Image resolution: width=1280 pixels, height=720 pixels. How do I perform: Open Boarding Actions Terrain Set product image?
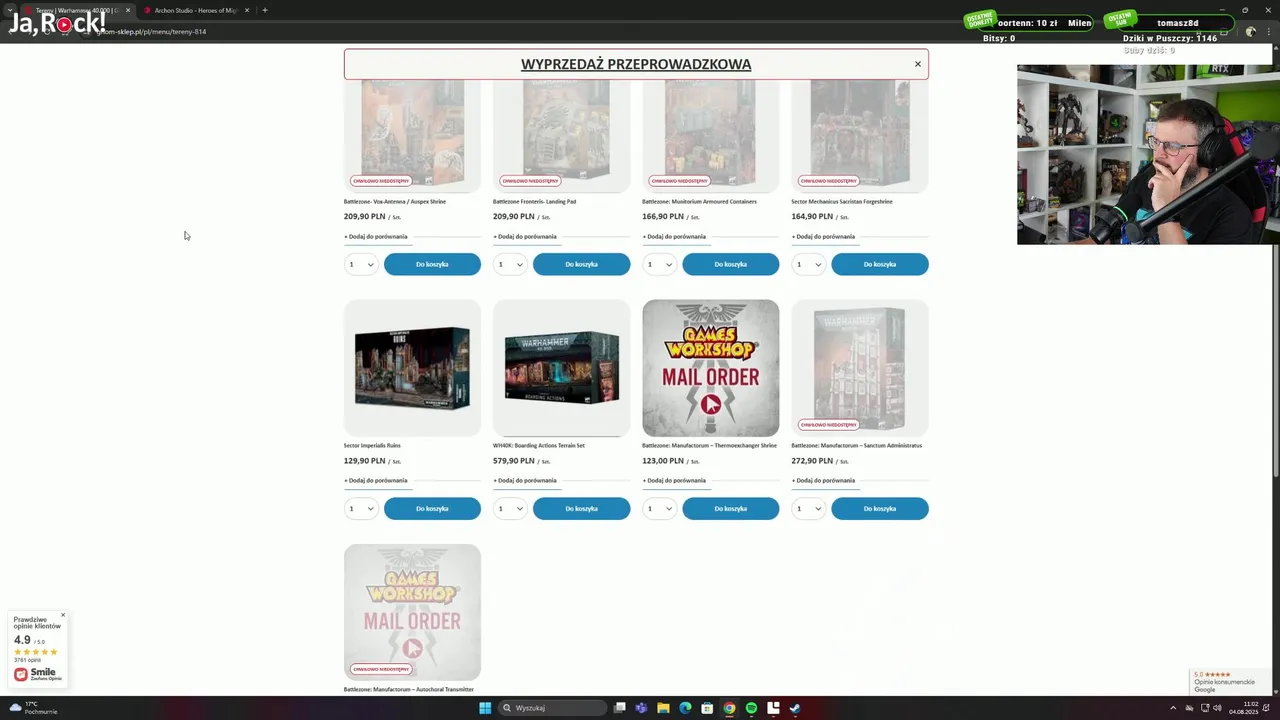coord(561,368)
